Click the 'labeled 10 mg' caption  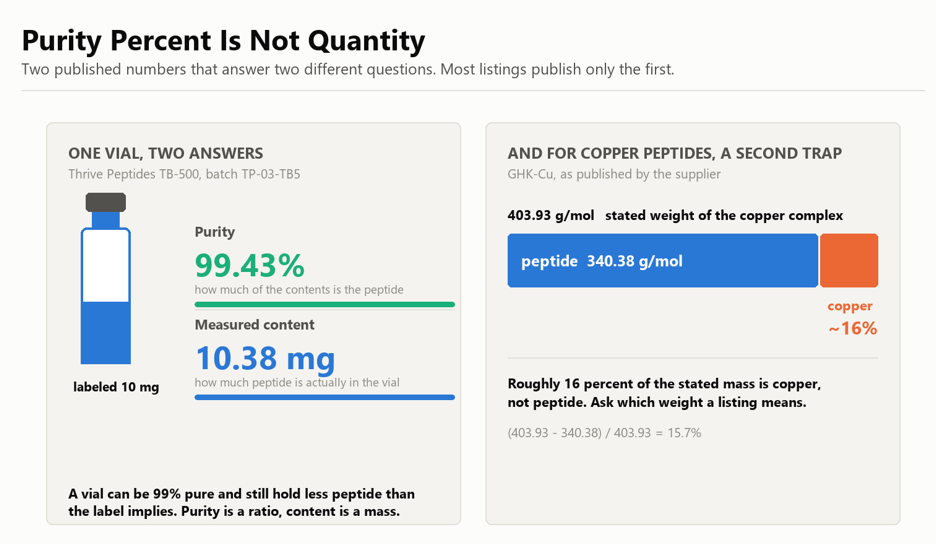(x=116, y=387)
